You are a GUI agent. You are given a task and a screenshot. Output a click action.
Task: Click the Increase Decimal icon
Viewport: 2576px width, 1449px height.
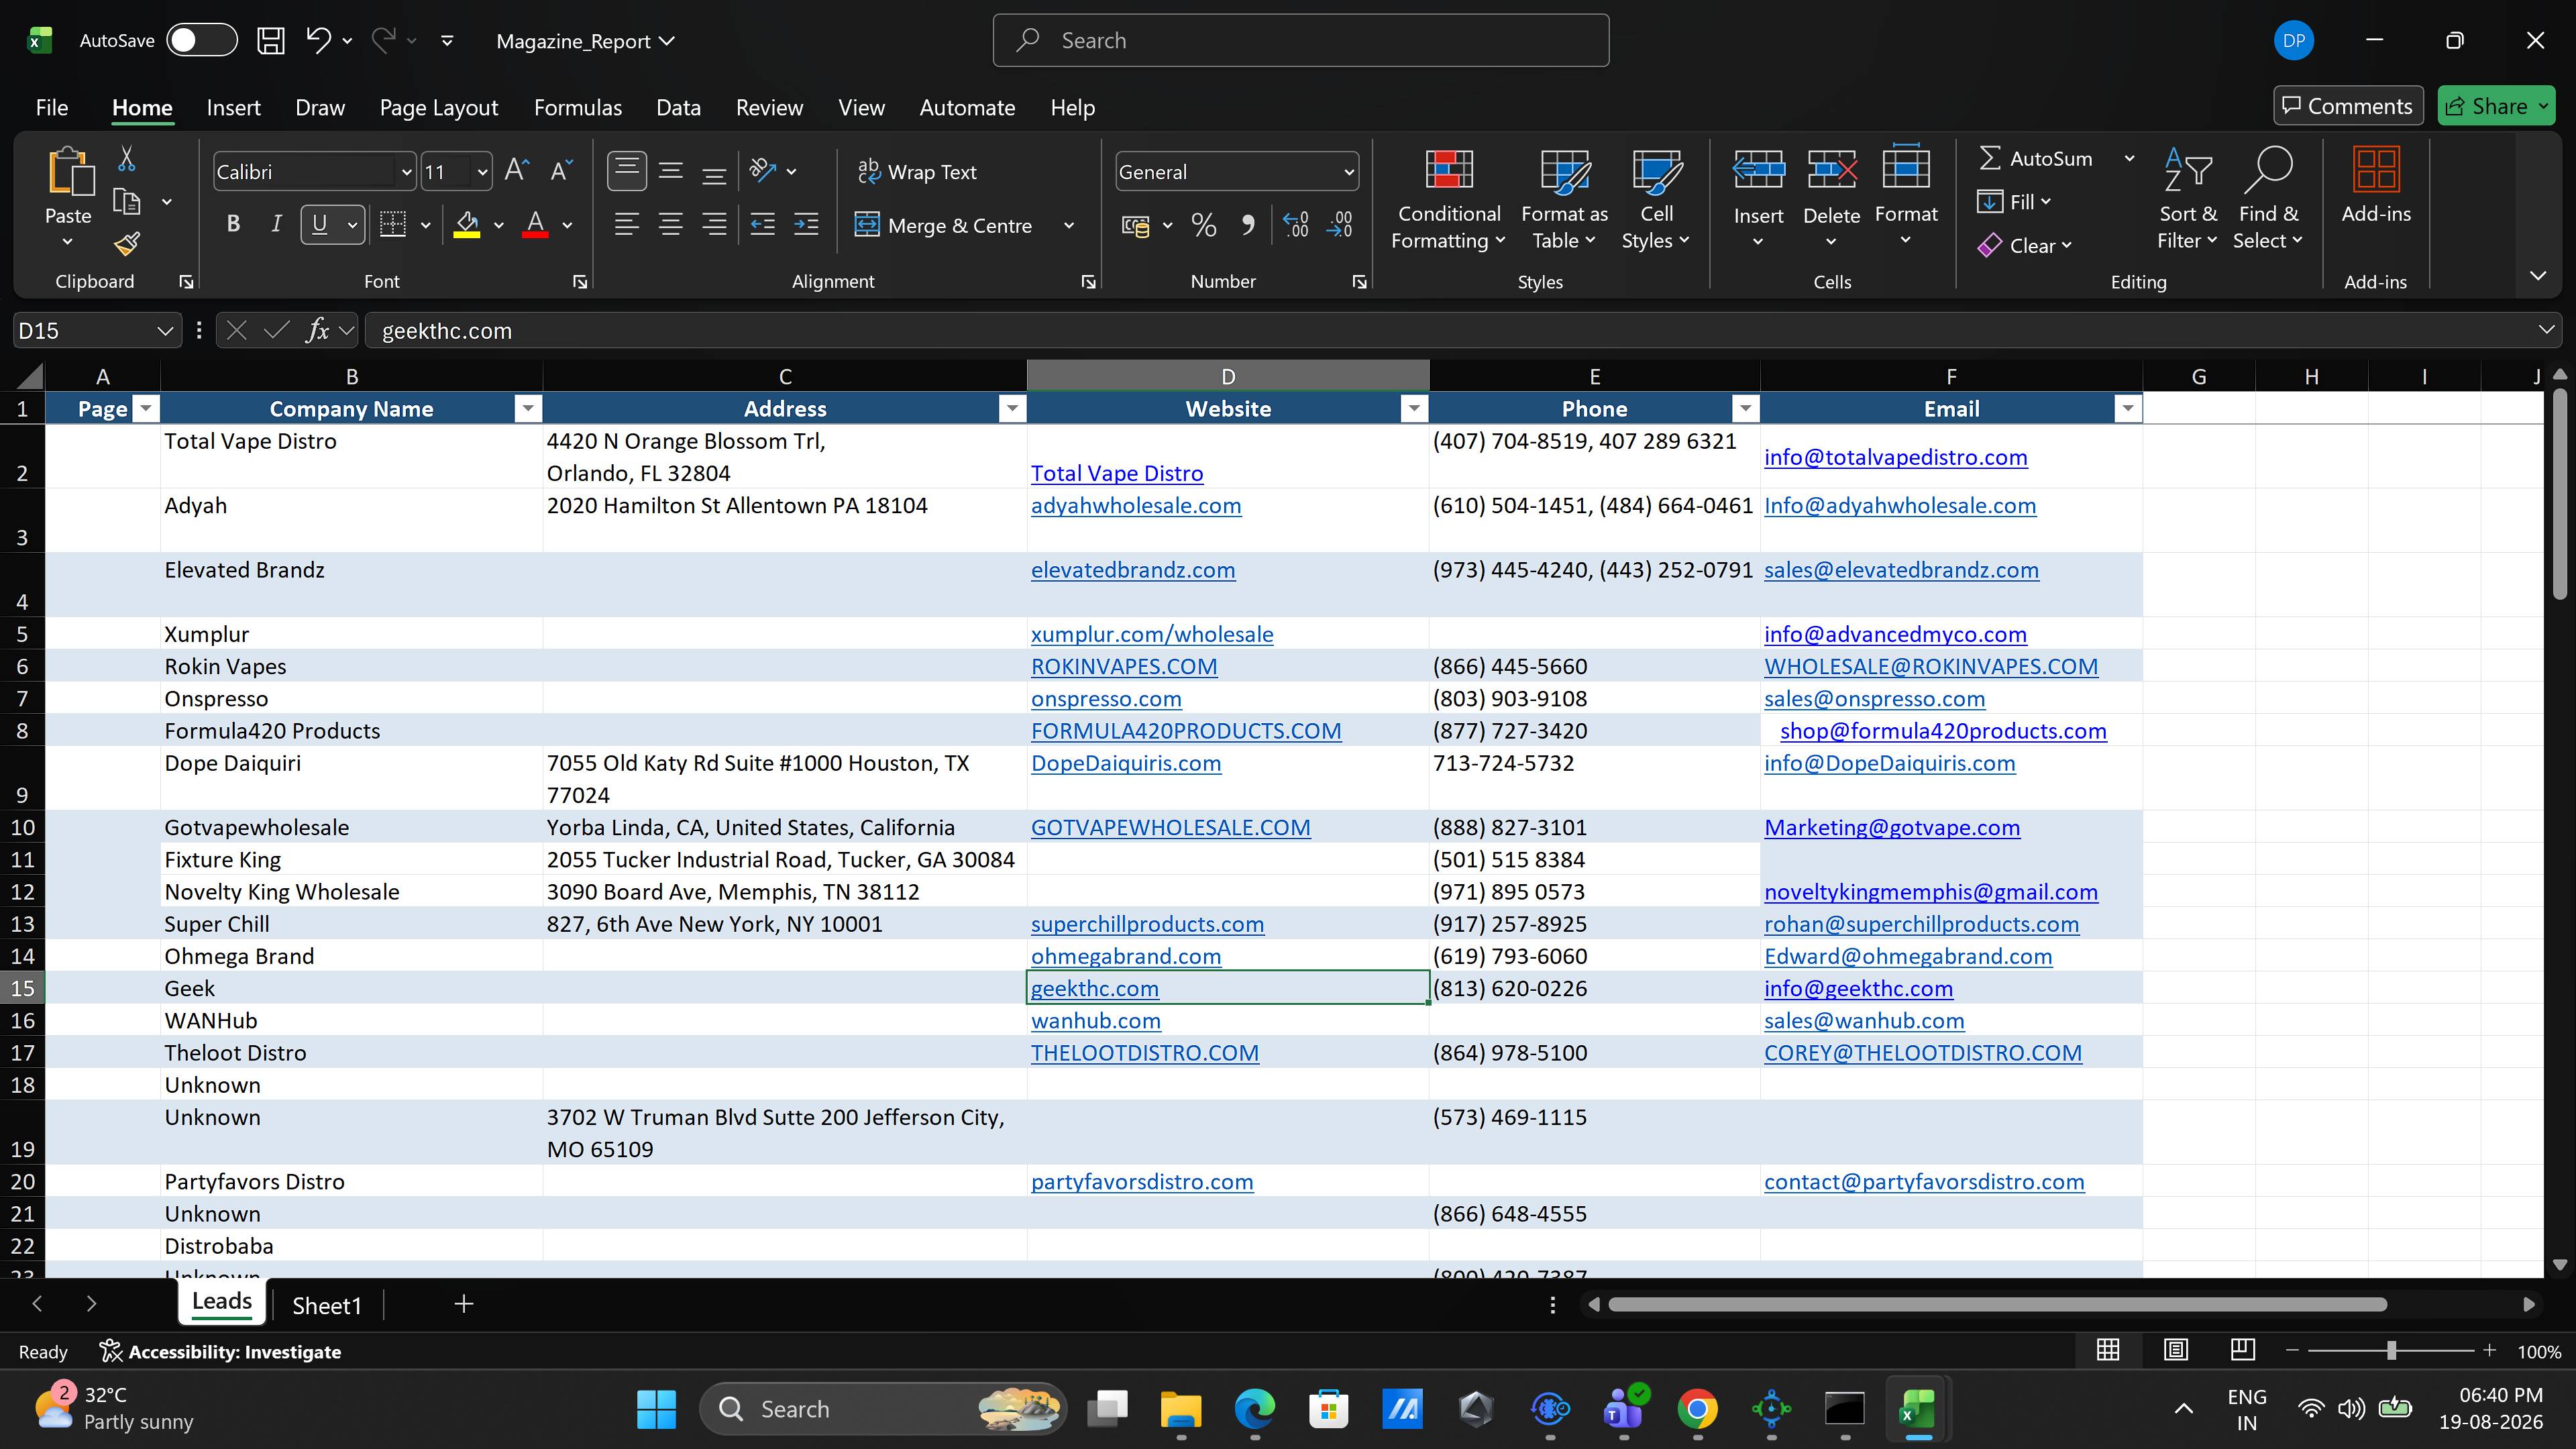coord(1296,225)
